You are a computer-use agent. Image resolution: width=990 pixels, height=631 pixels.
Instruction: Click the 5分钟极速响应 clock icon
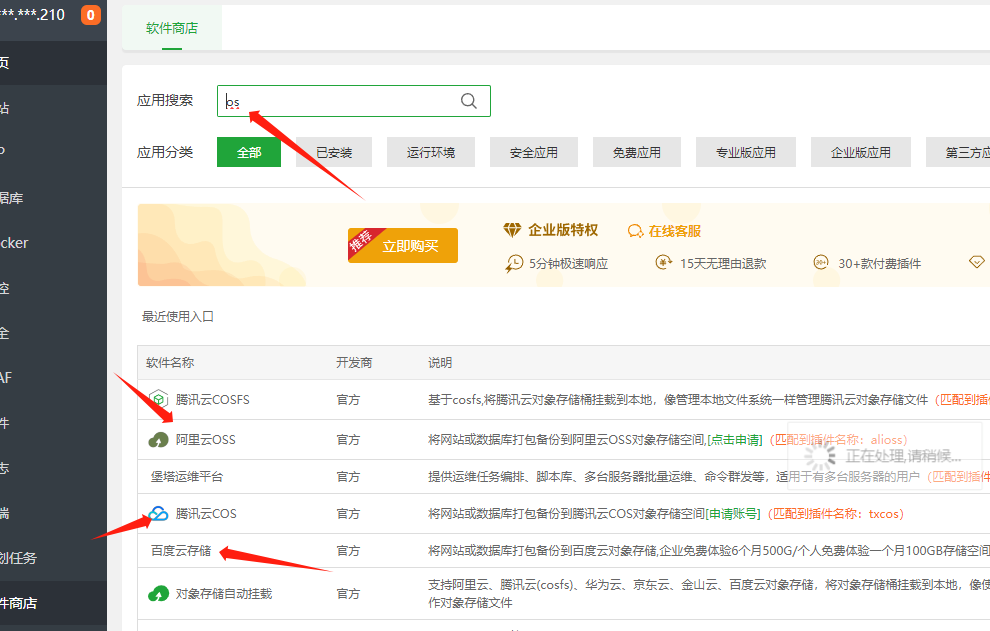click(514, 263)
